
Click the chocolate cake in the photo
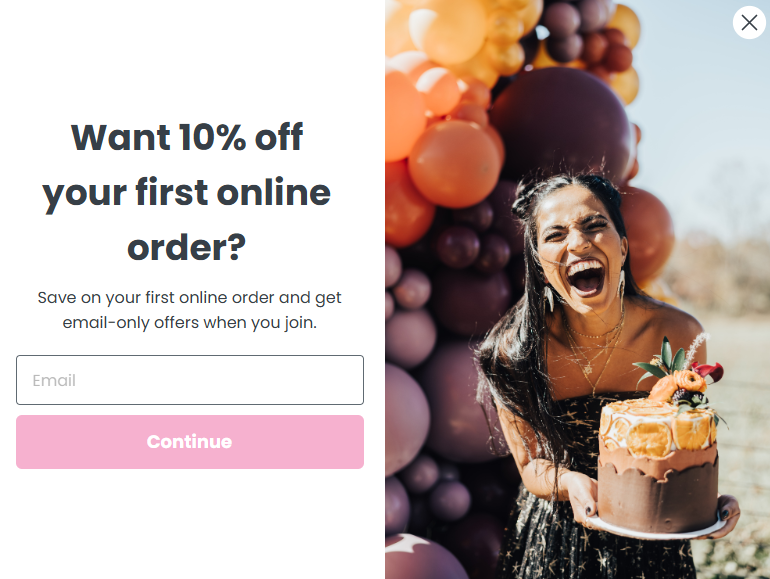coord(658,467)
